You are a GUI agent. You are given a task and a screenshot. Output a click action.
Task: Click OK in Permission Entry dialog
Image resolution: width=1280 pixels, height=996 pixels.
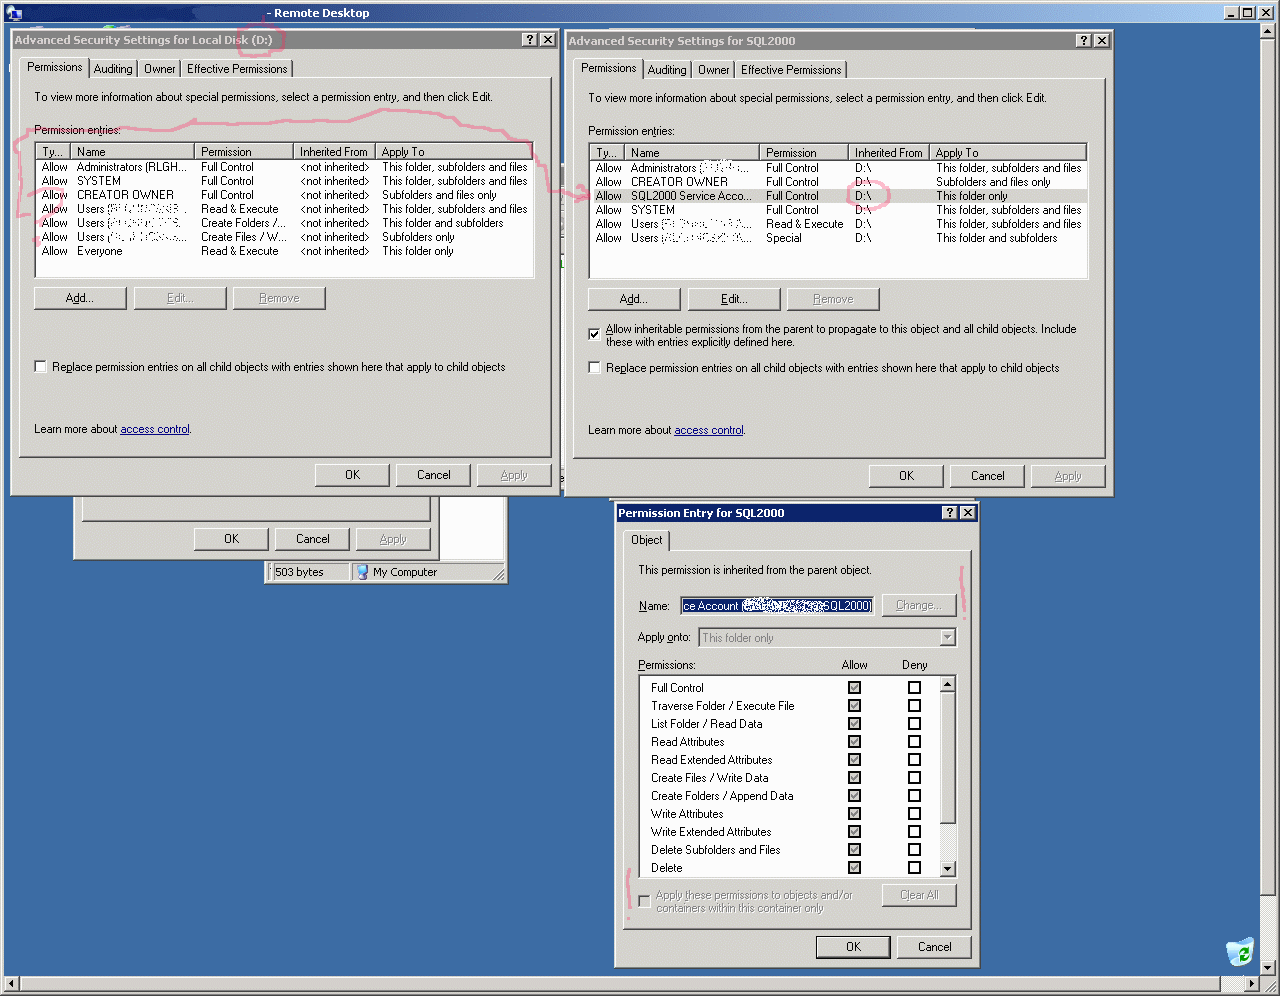853,947
